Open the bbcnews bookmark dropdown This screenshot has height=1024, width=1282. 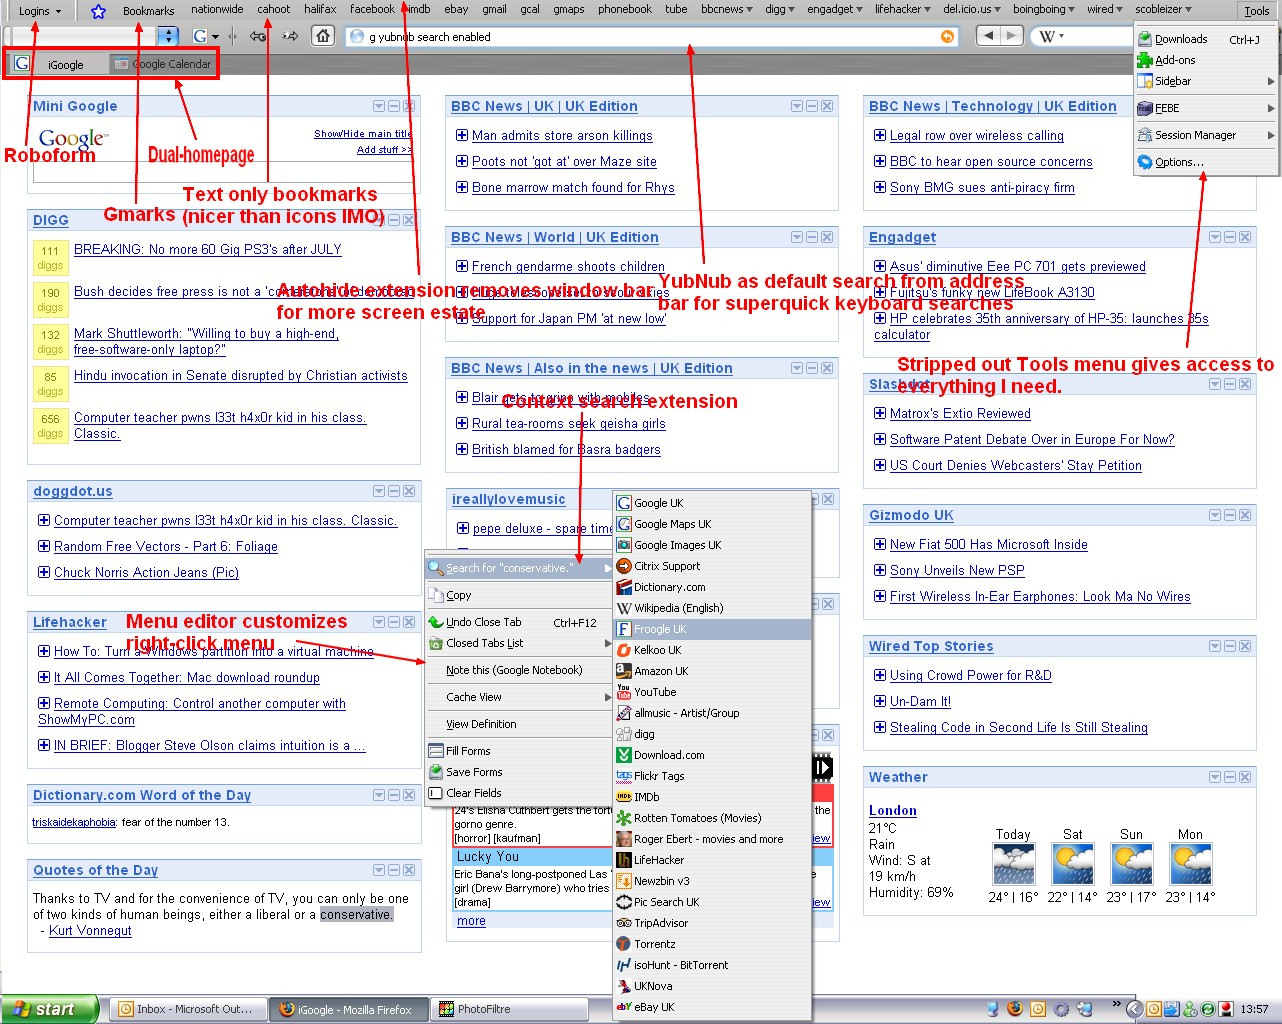726,9
